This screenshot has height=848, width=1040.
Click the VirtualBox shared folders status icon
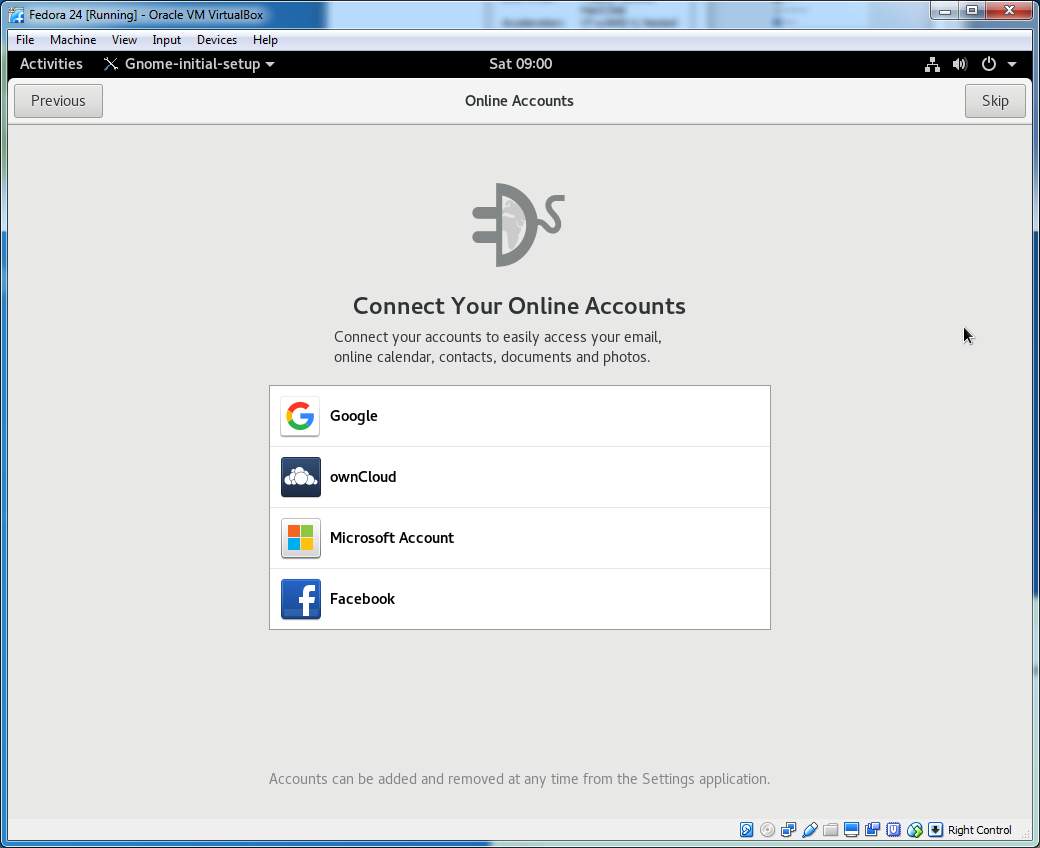click(x=830, y=830)
